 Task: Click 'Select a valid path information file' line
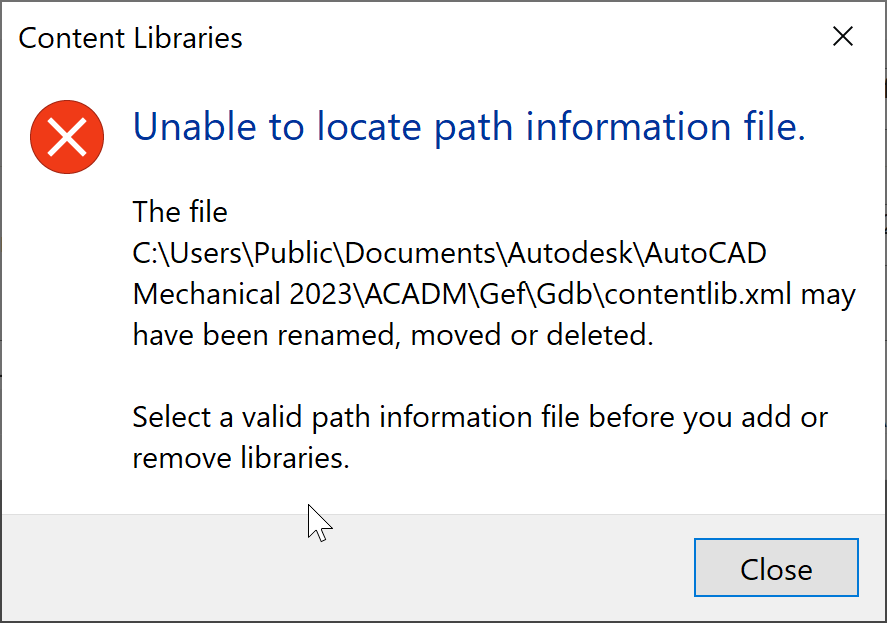point(355,417)
